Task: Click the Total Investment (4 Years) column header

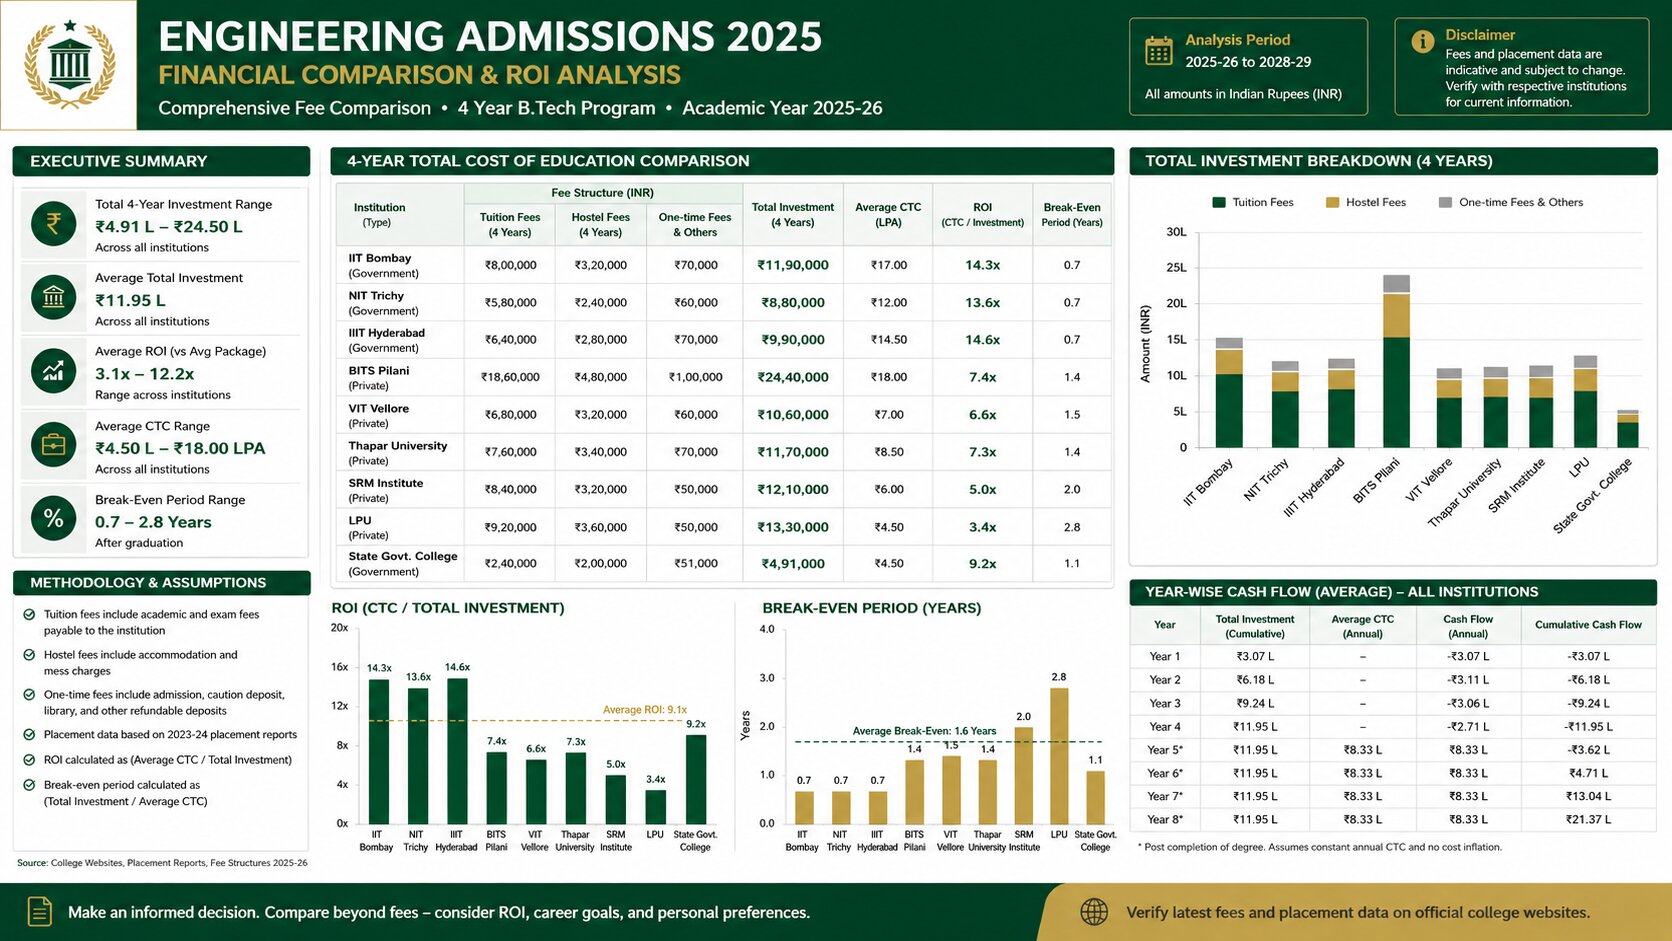Action: pos(793,215)
